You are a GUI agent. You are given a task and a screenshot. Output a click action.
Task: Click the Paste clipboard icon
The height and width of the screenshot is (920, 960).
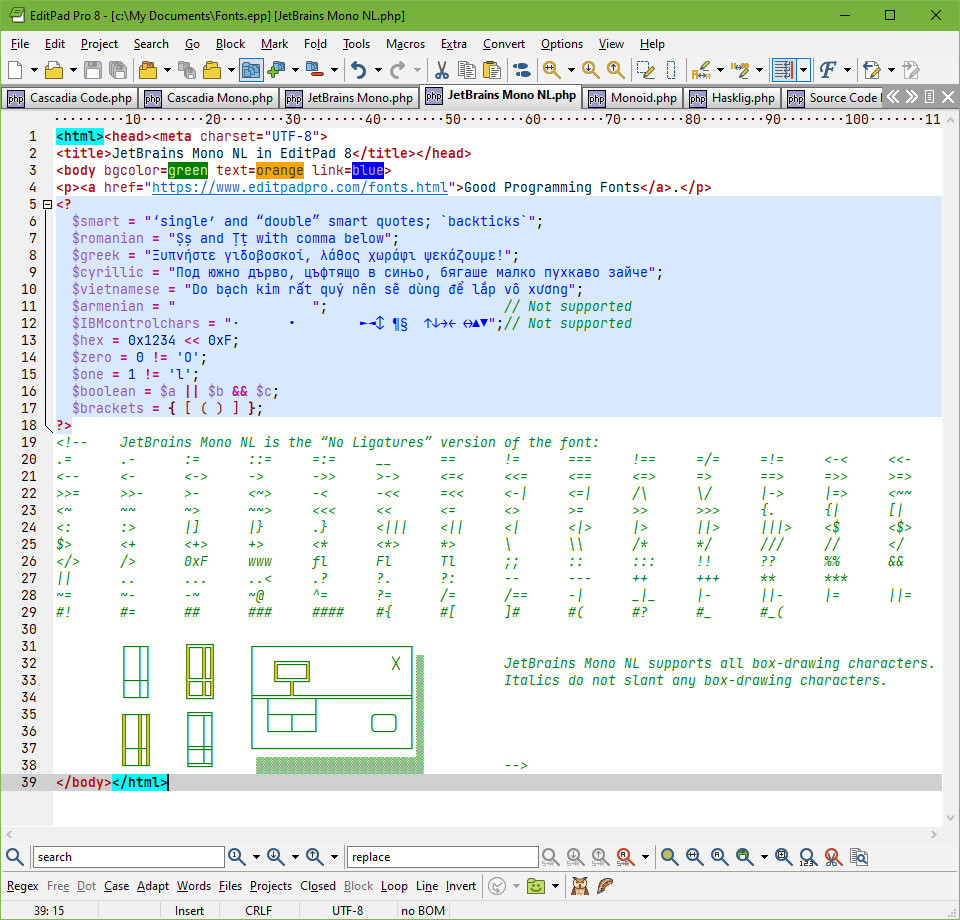(492, 70)
